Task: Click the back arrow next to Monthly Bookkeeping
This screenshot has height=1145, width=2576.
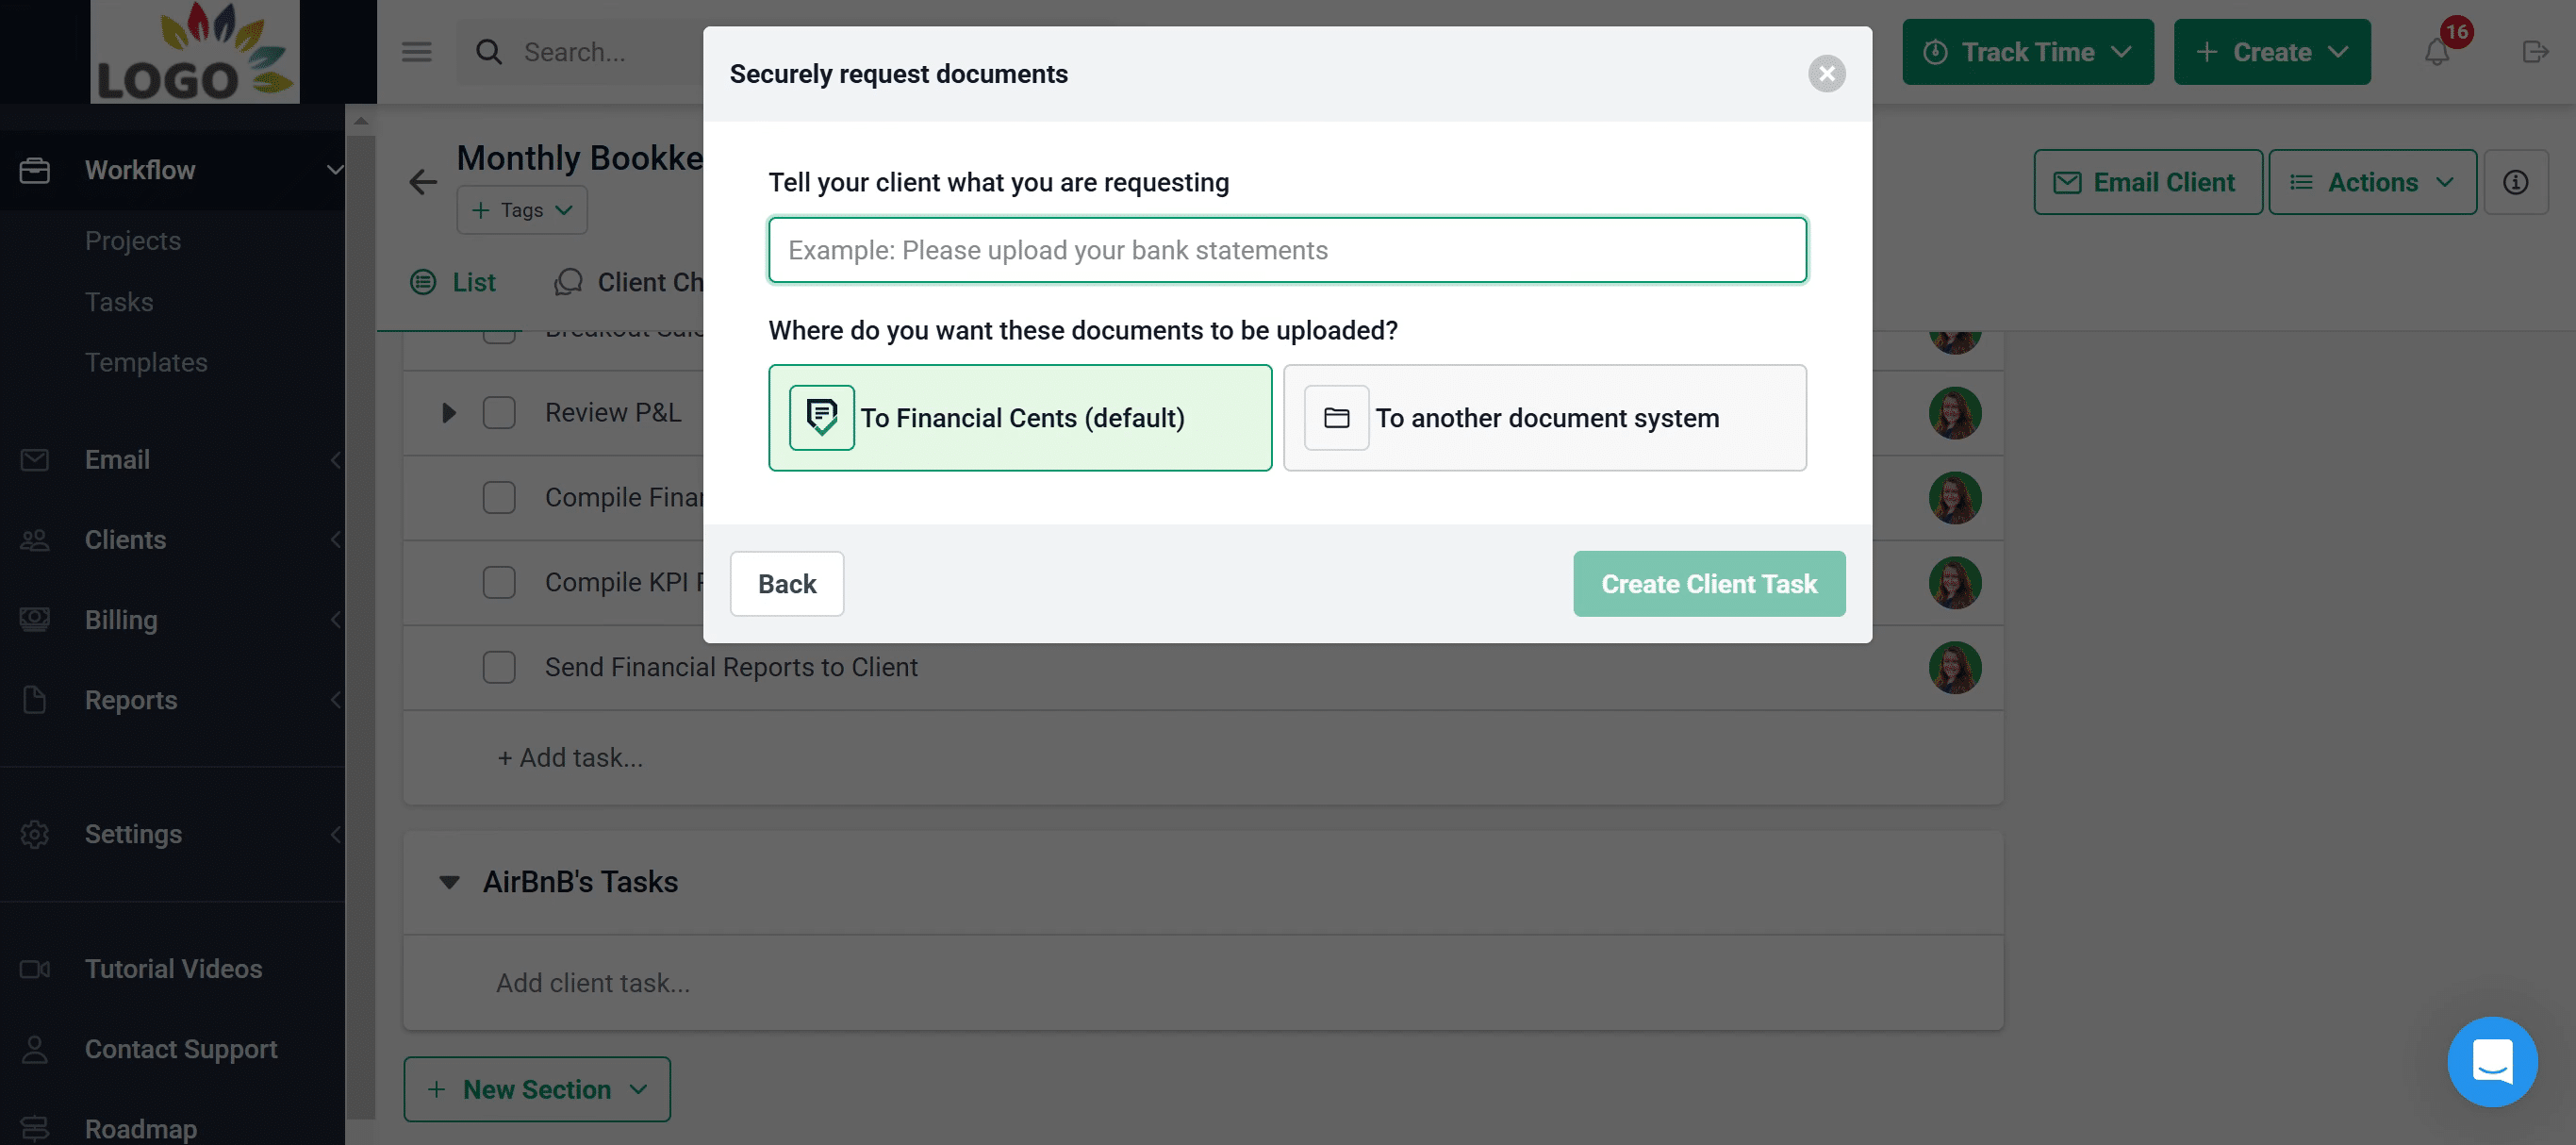Action: click(x=423, y=182)
